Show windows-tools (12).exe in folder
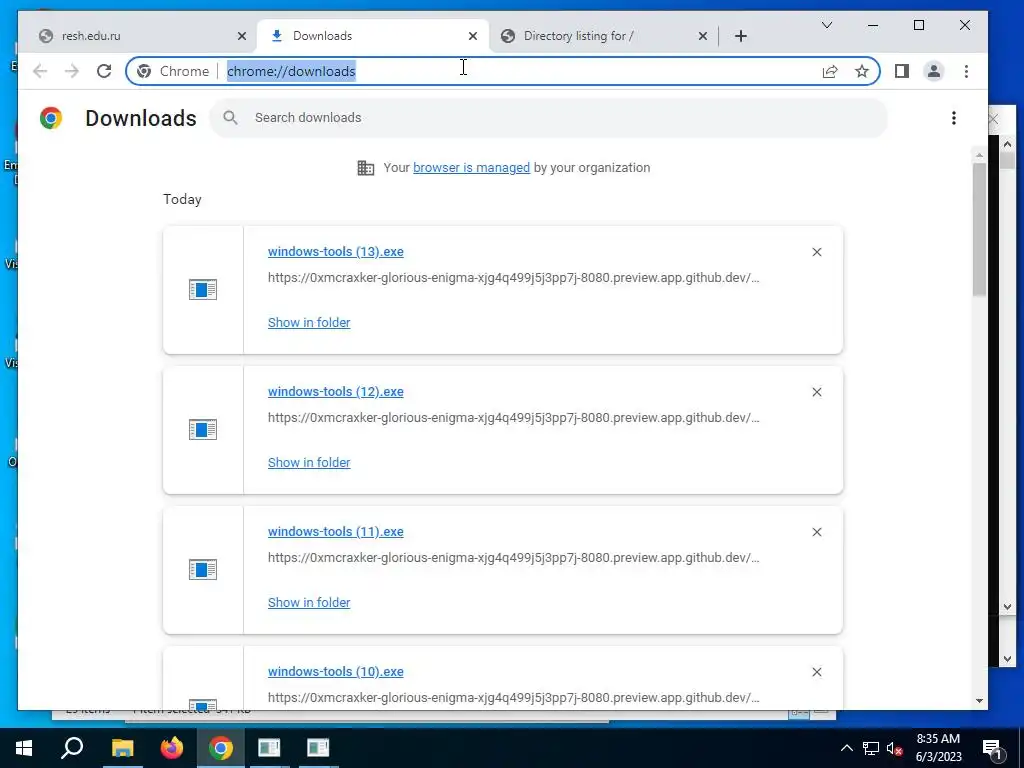This screenshot has height=768, width=1024. click(309, 462)
